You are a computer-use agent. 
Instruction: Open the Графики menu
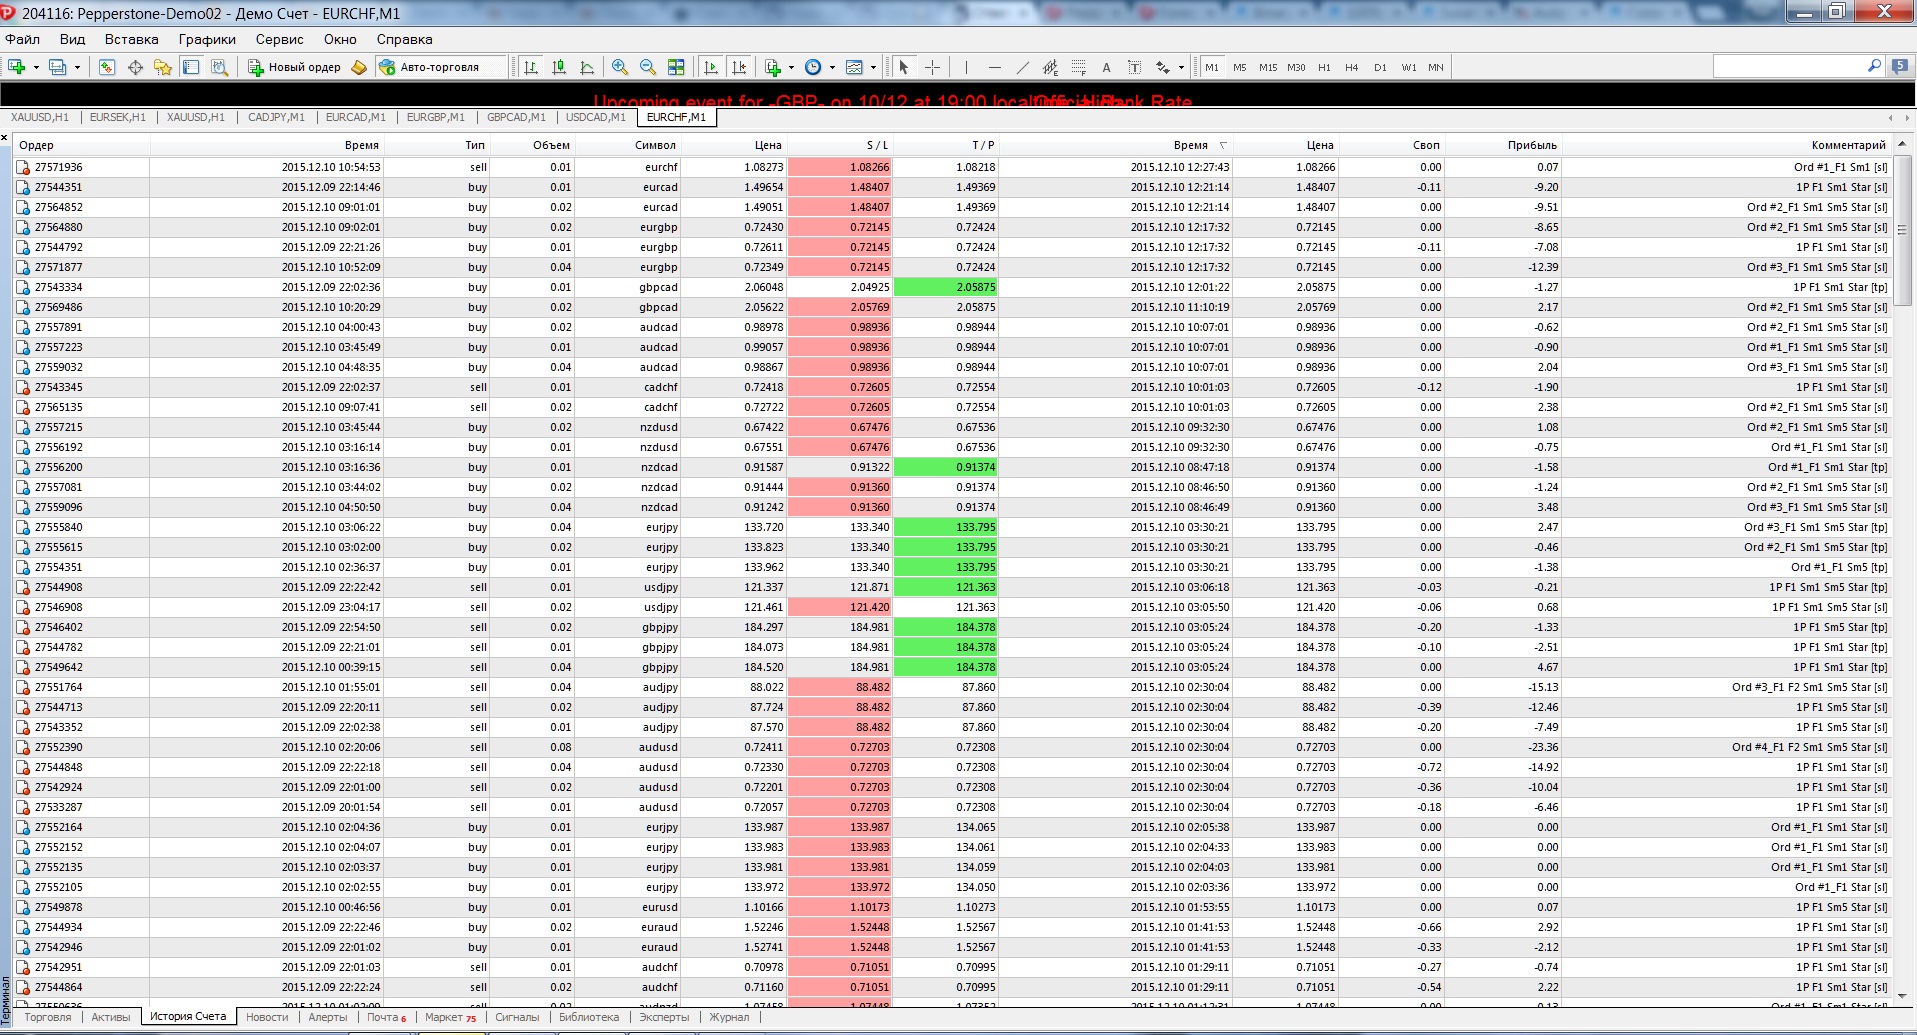click(207, 39)
